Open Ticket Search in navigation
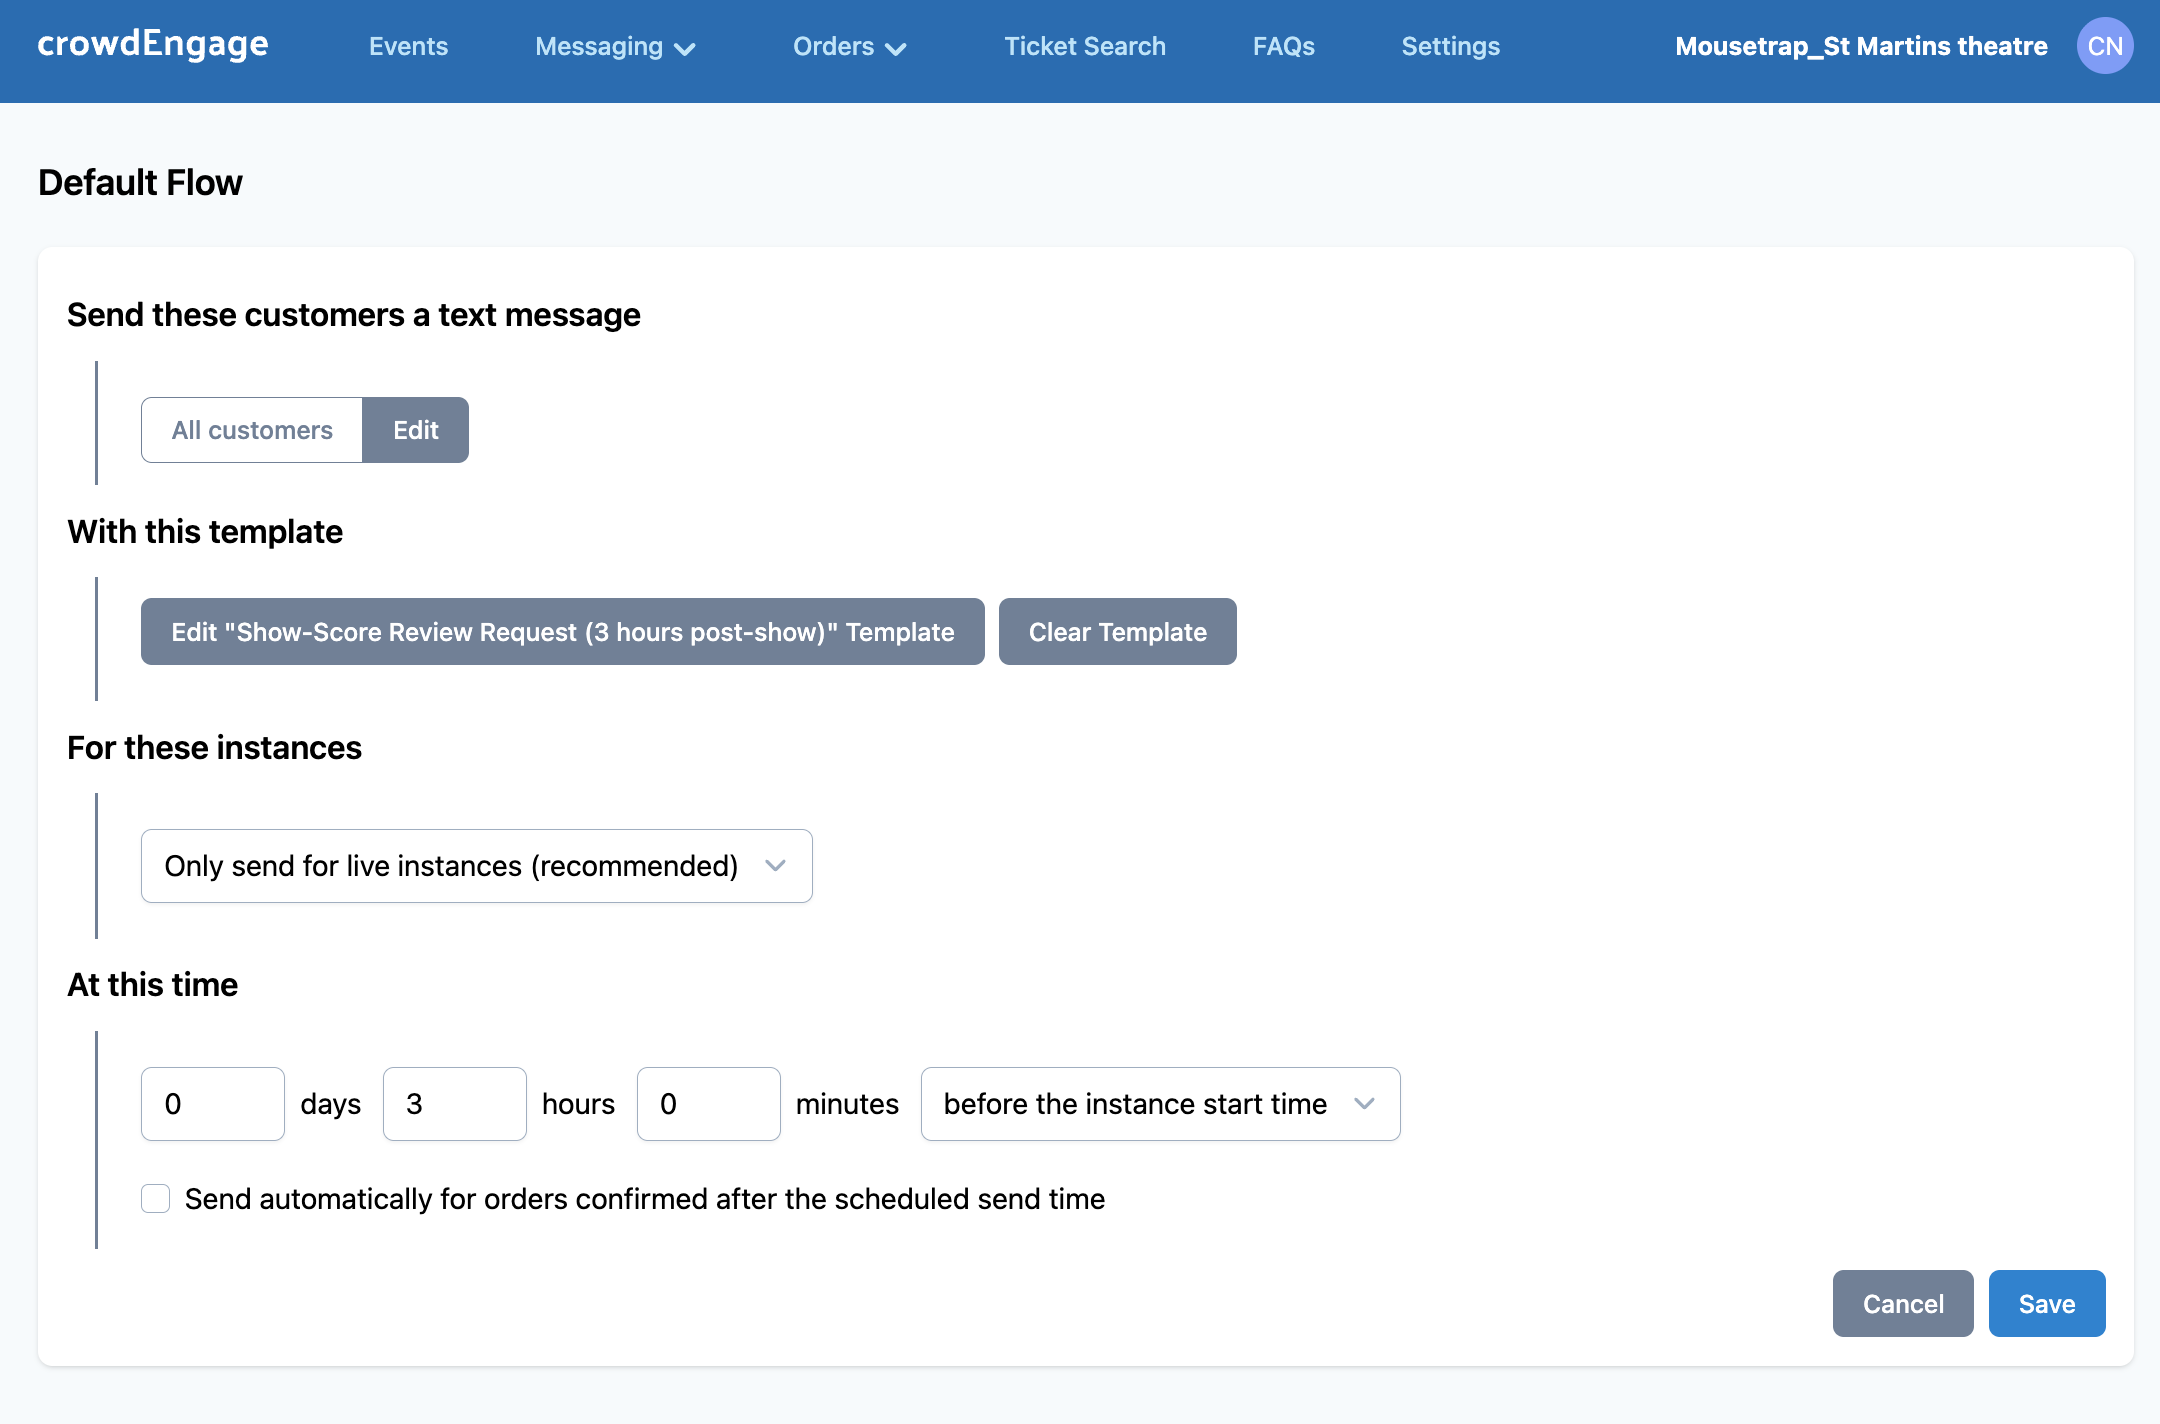The height and width of the screenshot is (1424, 2160). [x=1084, y=46]
